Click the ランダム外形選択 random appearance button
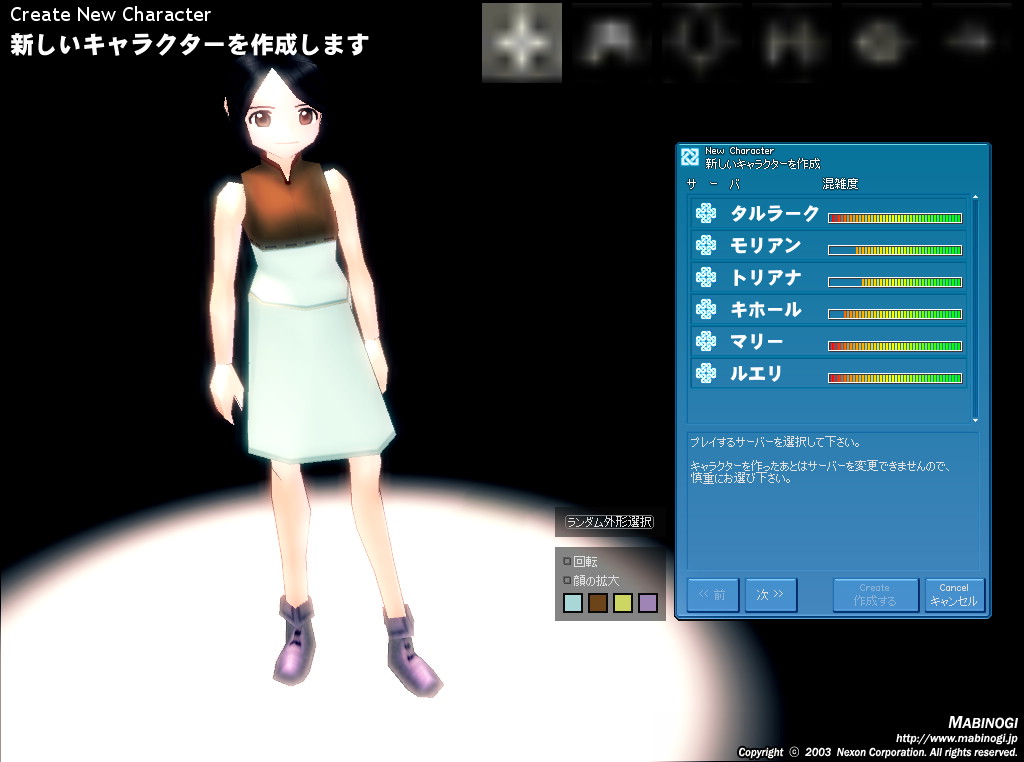Viewport: 1024px width, 762px height. 609,522
